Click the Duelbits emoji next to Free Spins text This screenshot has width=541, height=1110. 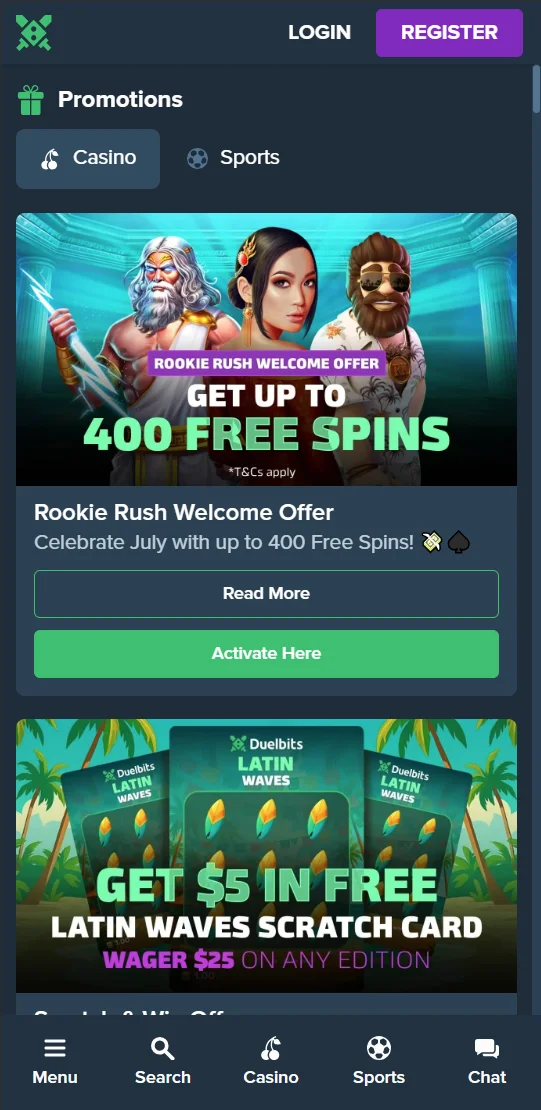432,543
